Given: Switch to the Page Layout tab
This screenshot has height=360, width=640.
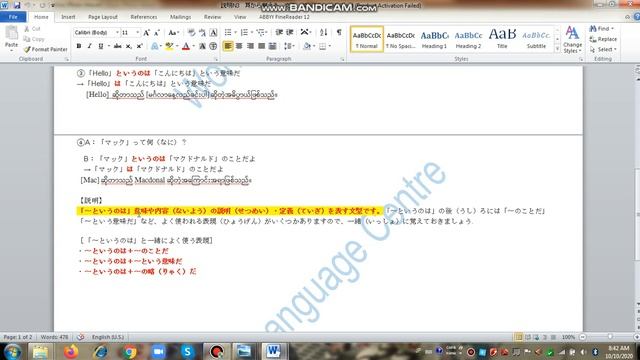Looking at the screenshot, I should [x=102, y=17].
